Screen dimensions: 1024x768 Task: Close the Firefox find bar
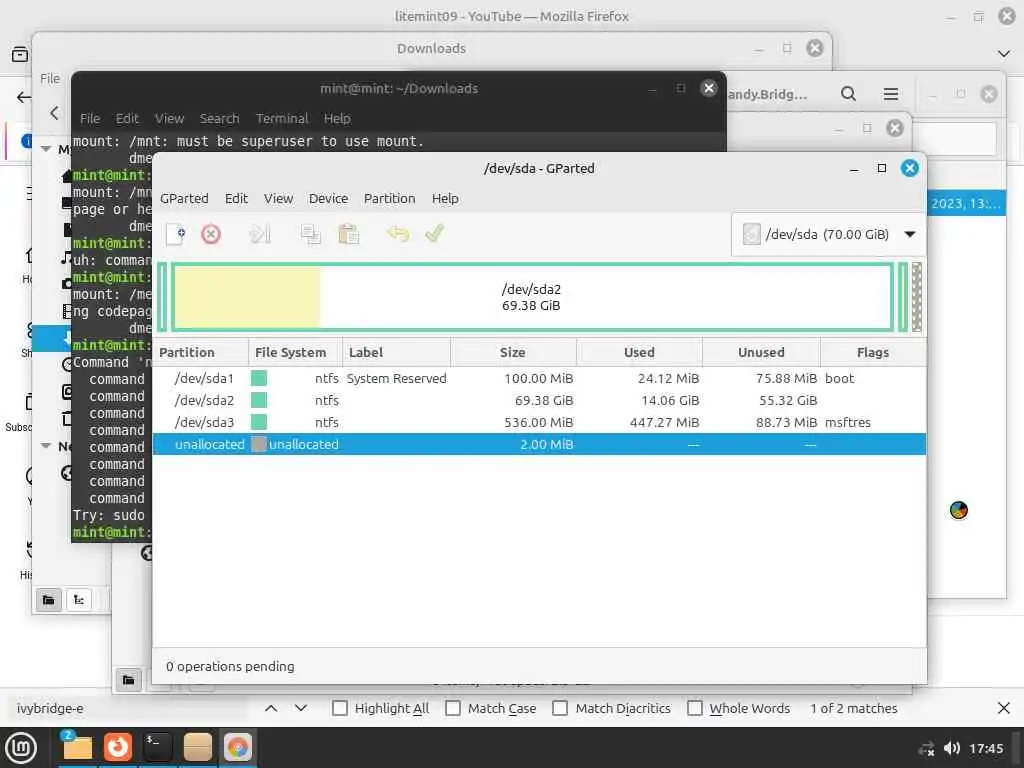1004,708
